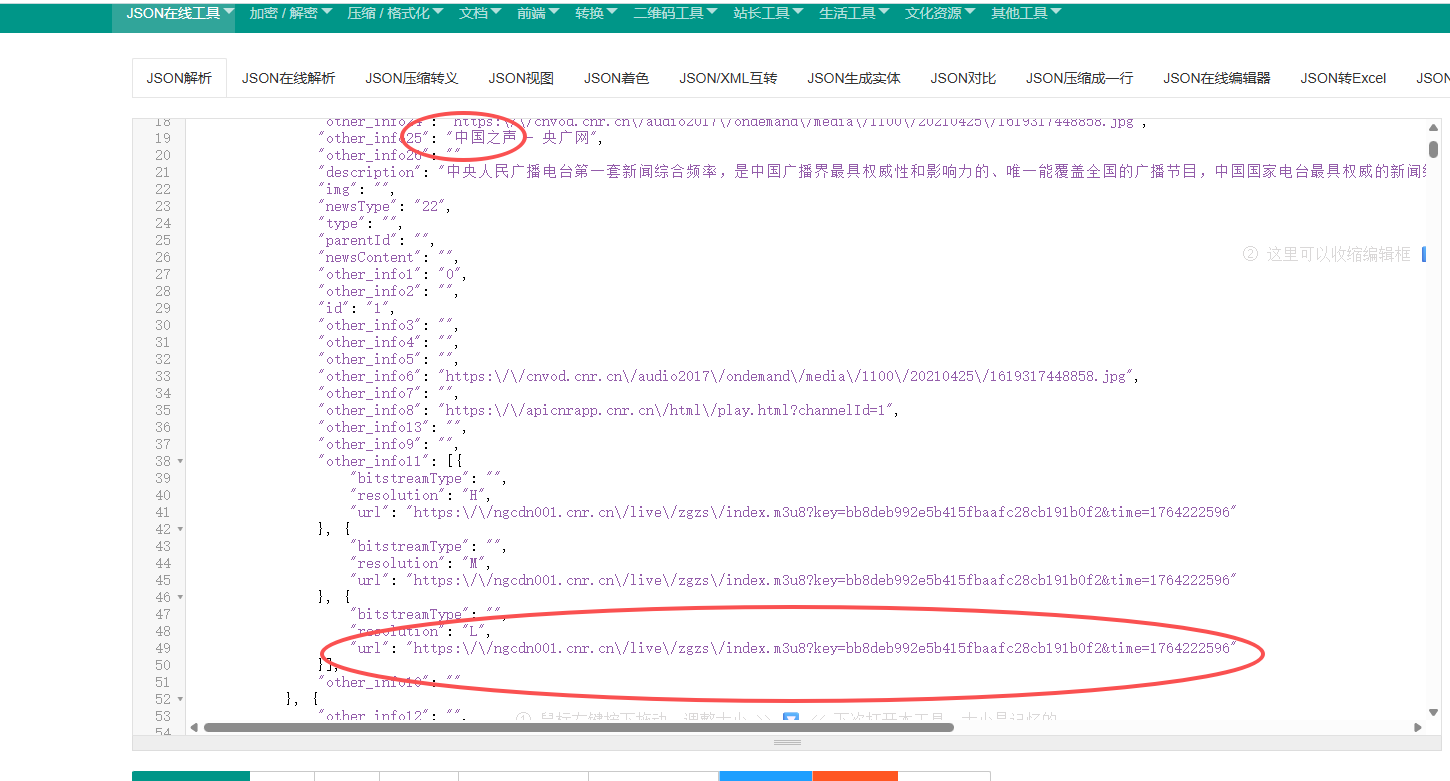This screenshot has height=781, width=1450.
Task: Collapse the fold arrow at line 38
Action: point(180,461)
